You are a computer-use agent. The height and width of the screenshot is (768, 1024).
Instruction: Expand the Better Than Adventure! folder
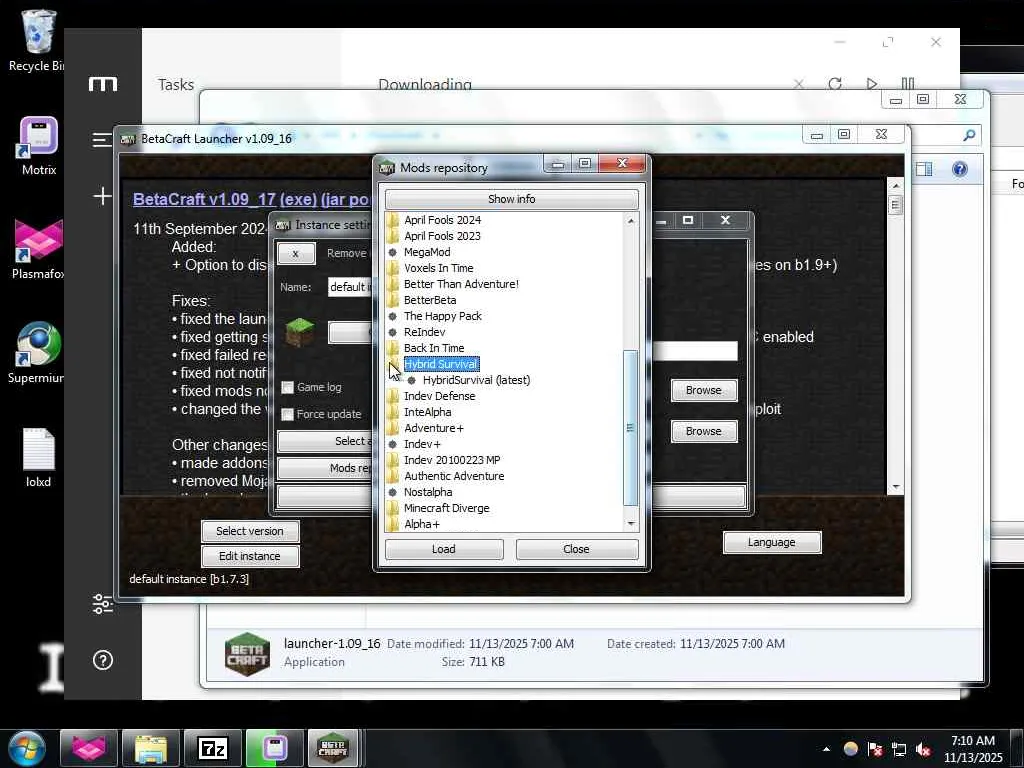392,284
